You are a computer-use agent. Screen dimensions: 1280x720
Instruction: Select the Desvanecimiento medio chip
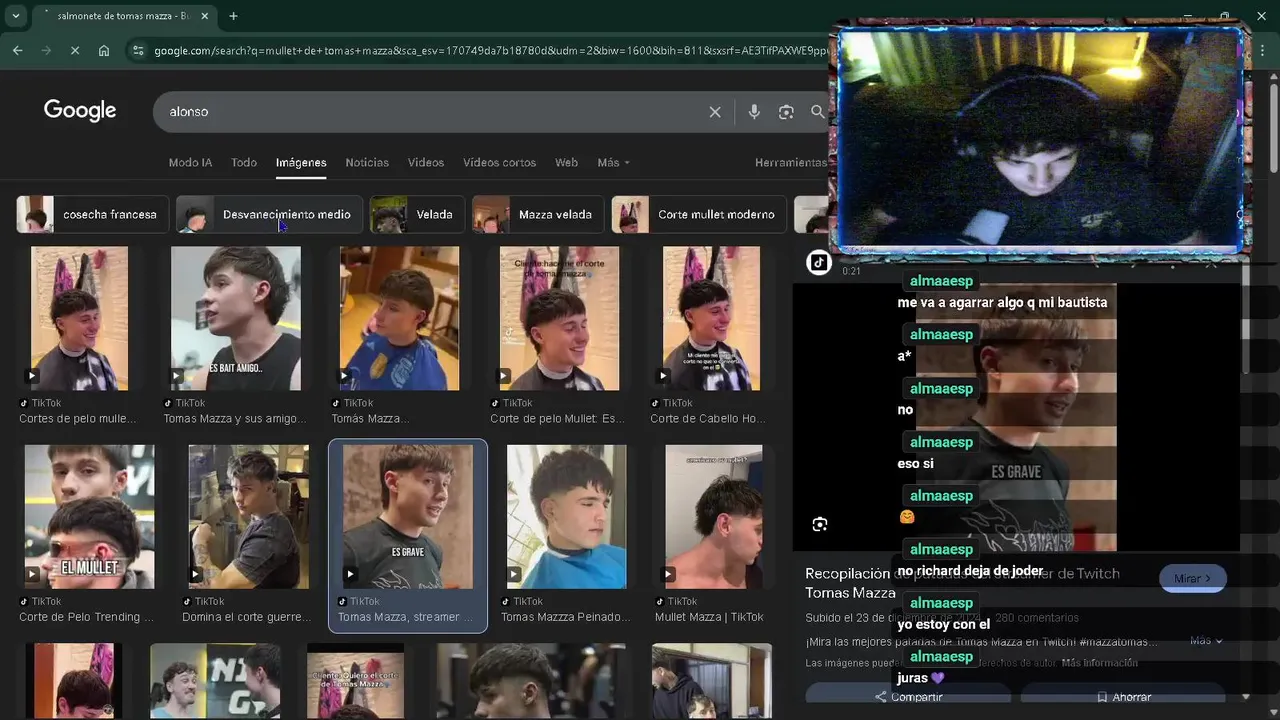(x=269, y=214)
